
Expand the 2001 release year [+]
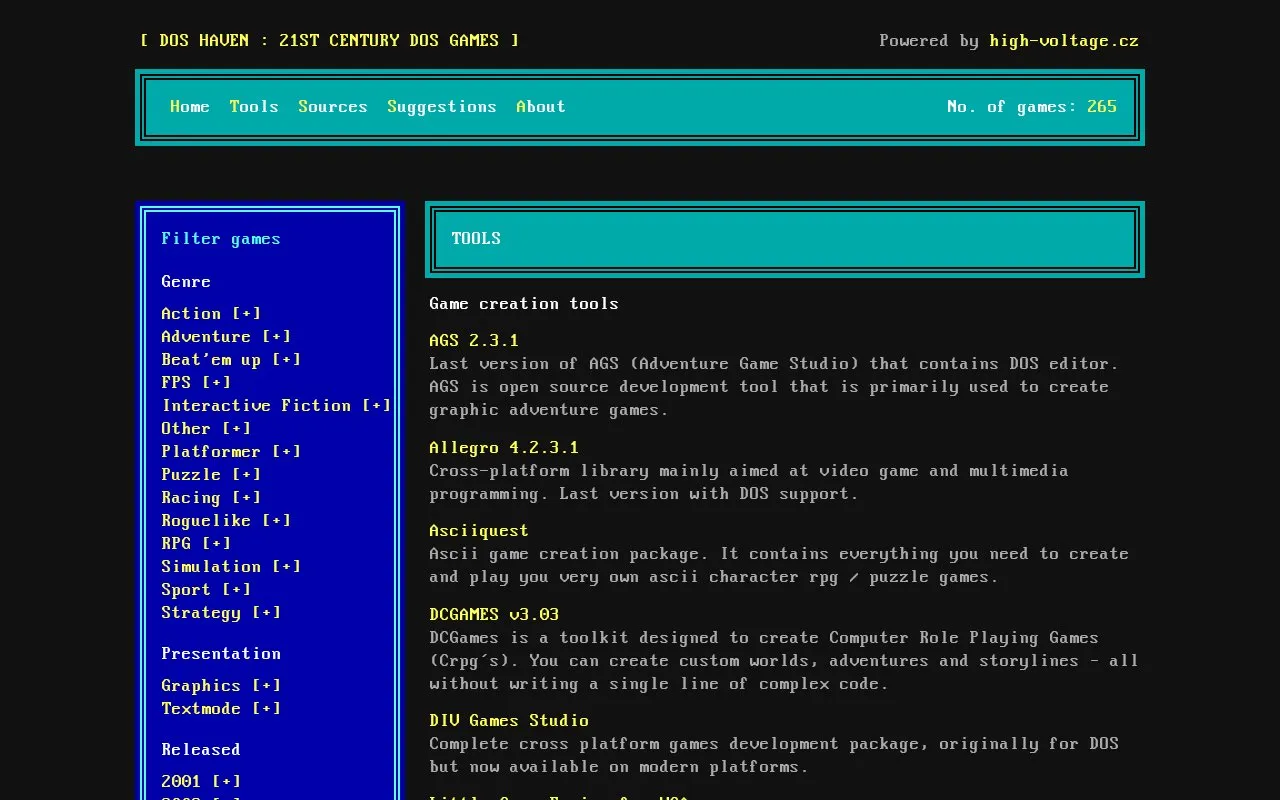[x=227, y=781]
